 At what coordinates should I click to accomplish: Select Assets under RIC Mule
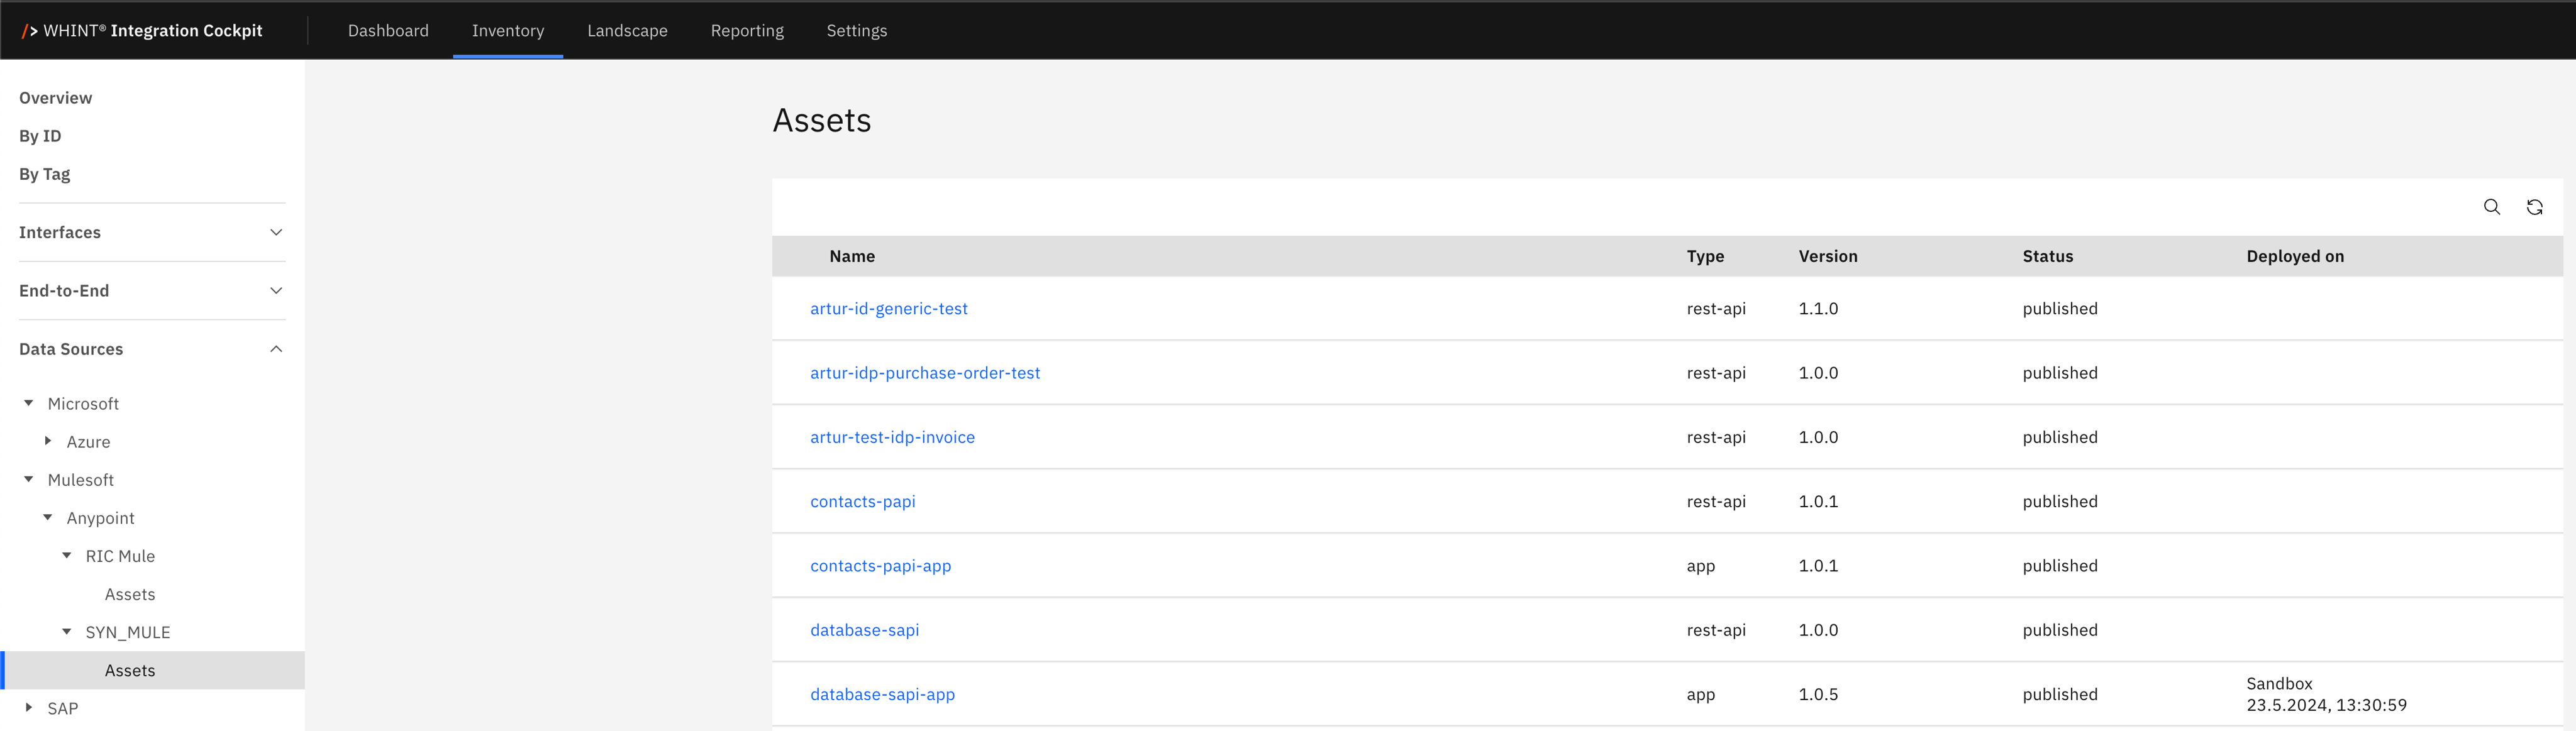pyautogui.click(x=130, y=594)
